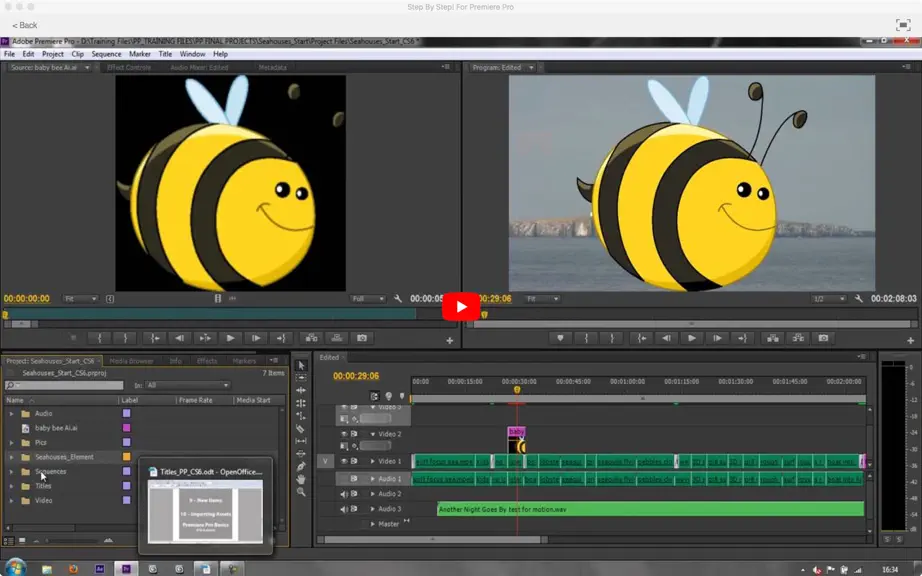Expand the Titles bin

pyautogui.click(x=11, y=486)
